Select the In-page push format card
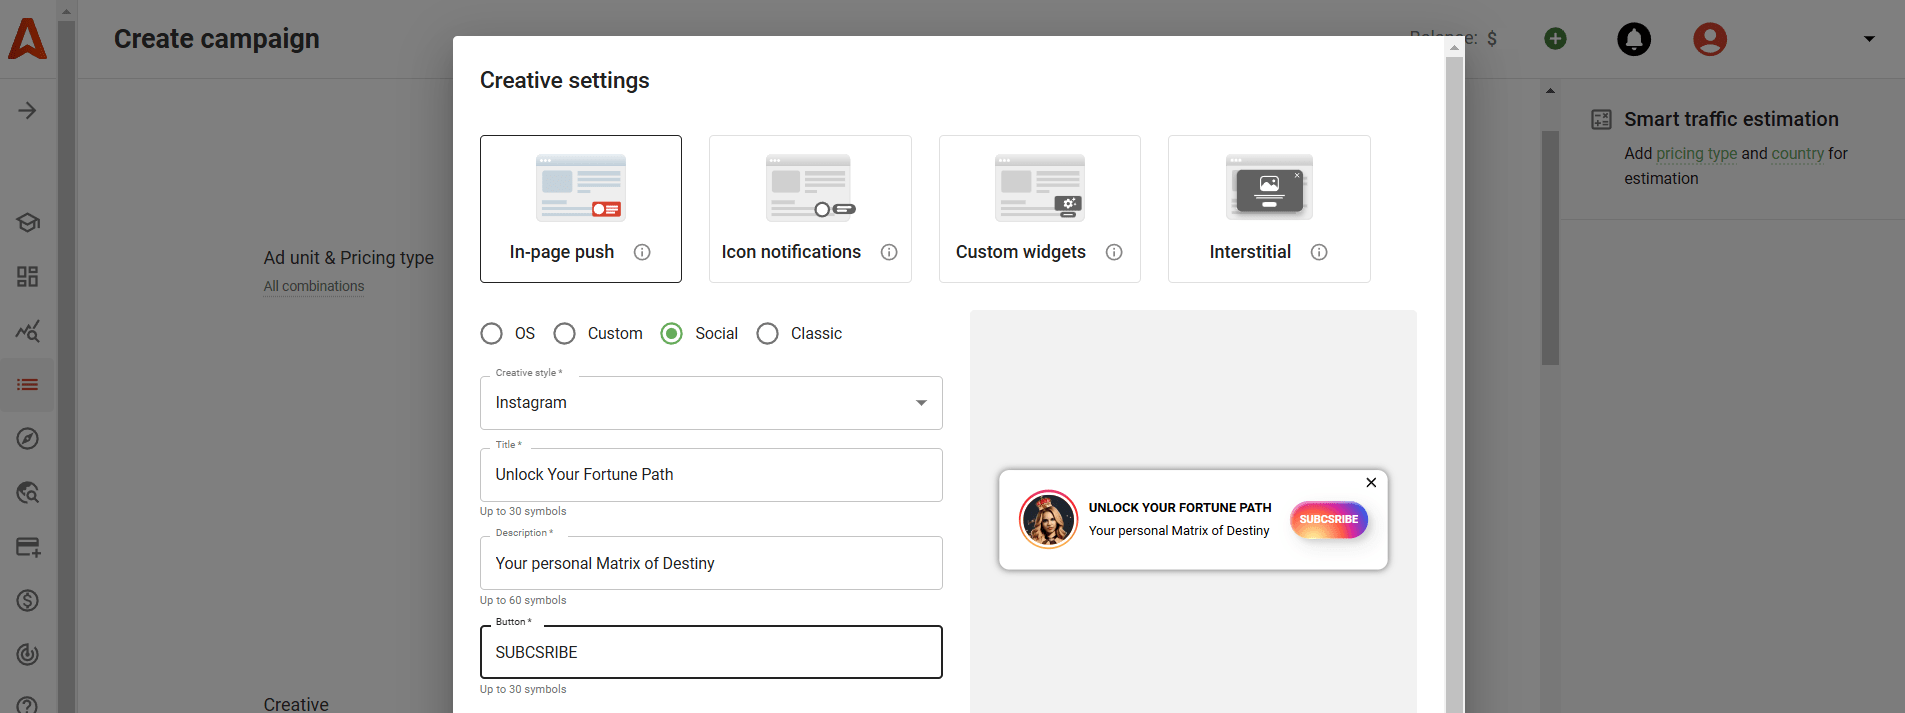Viewport: 1905px width, 713px height. tap(581, 209)
